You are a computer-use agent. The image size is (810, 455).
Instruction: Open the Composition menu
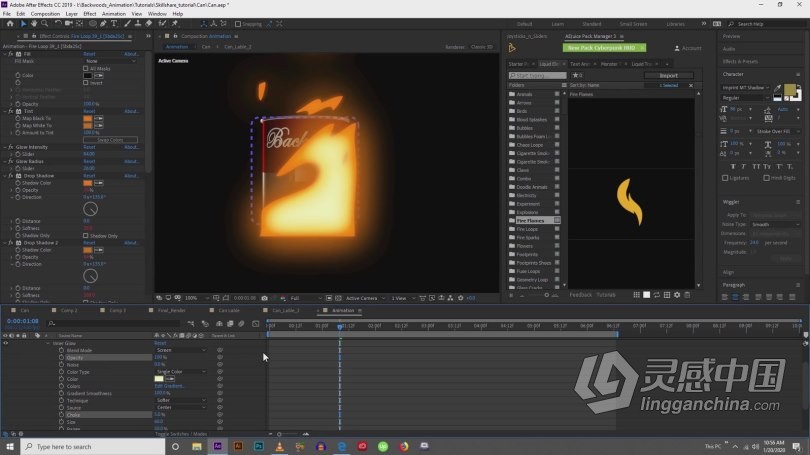pyautogui.click(x=45, y=14)
